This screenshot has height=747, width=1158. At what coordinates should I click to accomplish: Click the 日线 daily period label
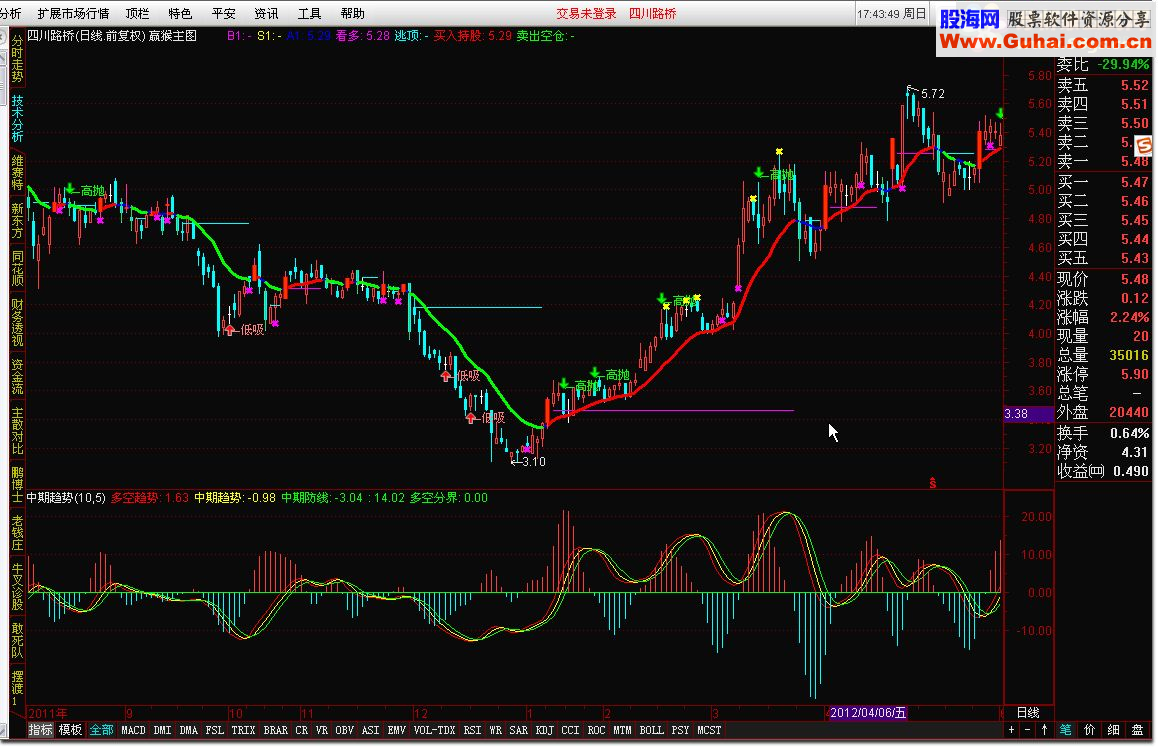(x=1028, y=713)
